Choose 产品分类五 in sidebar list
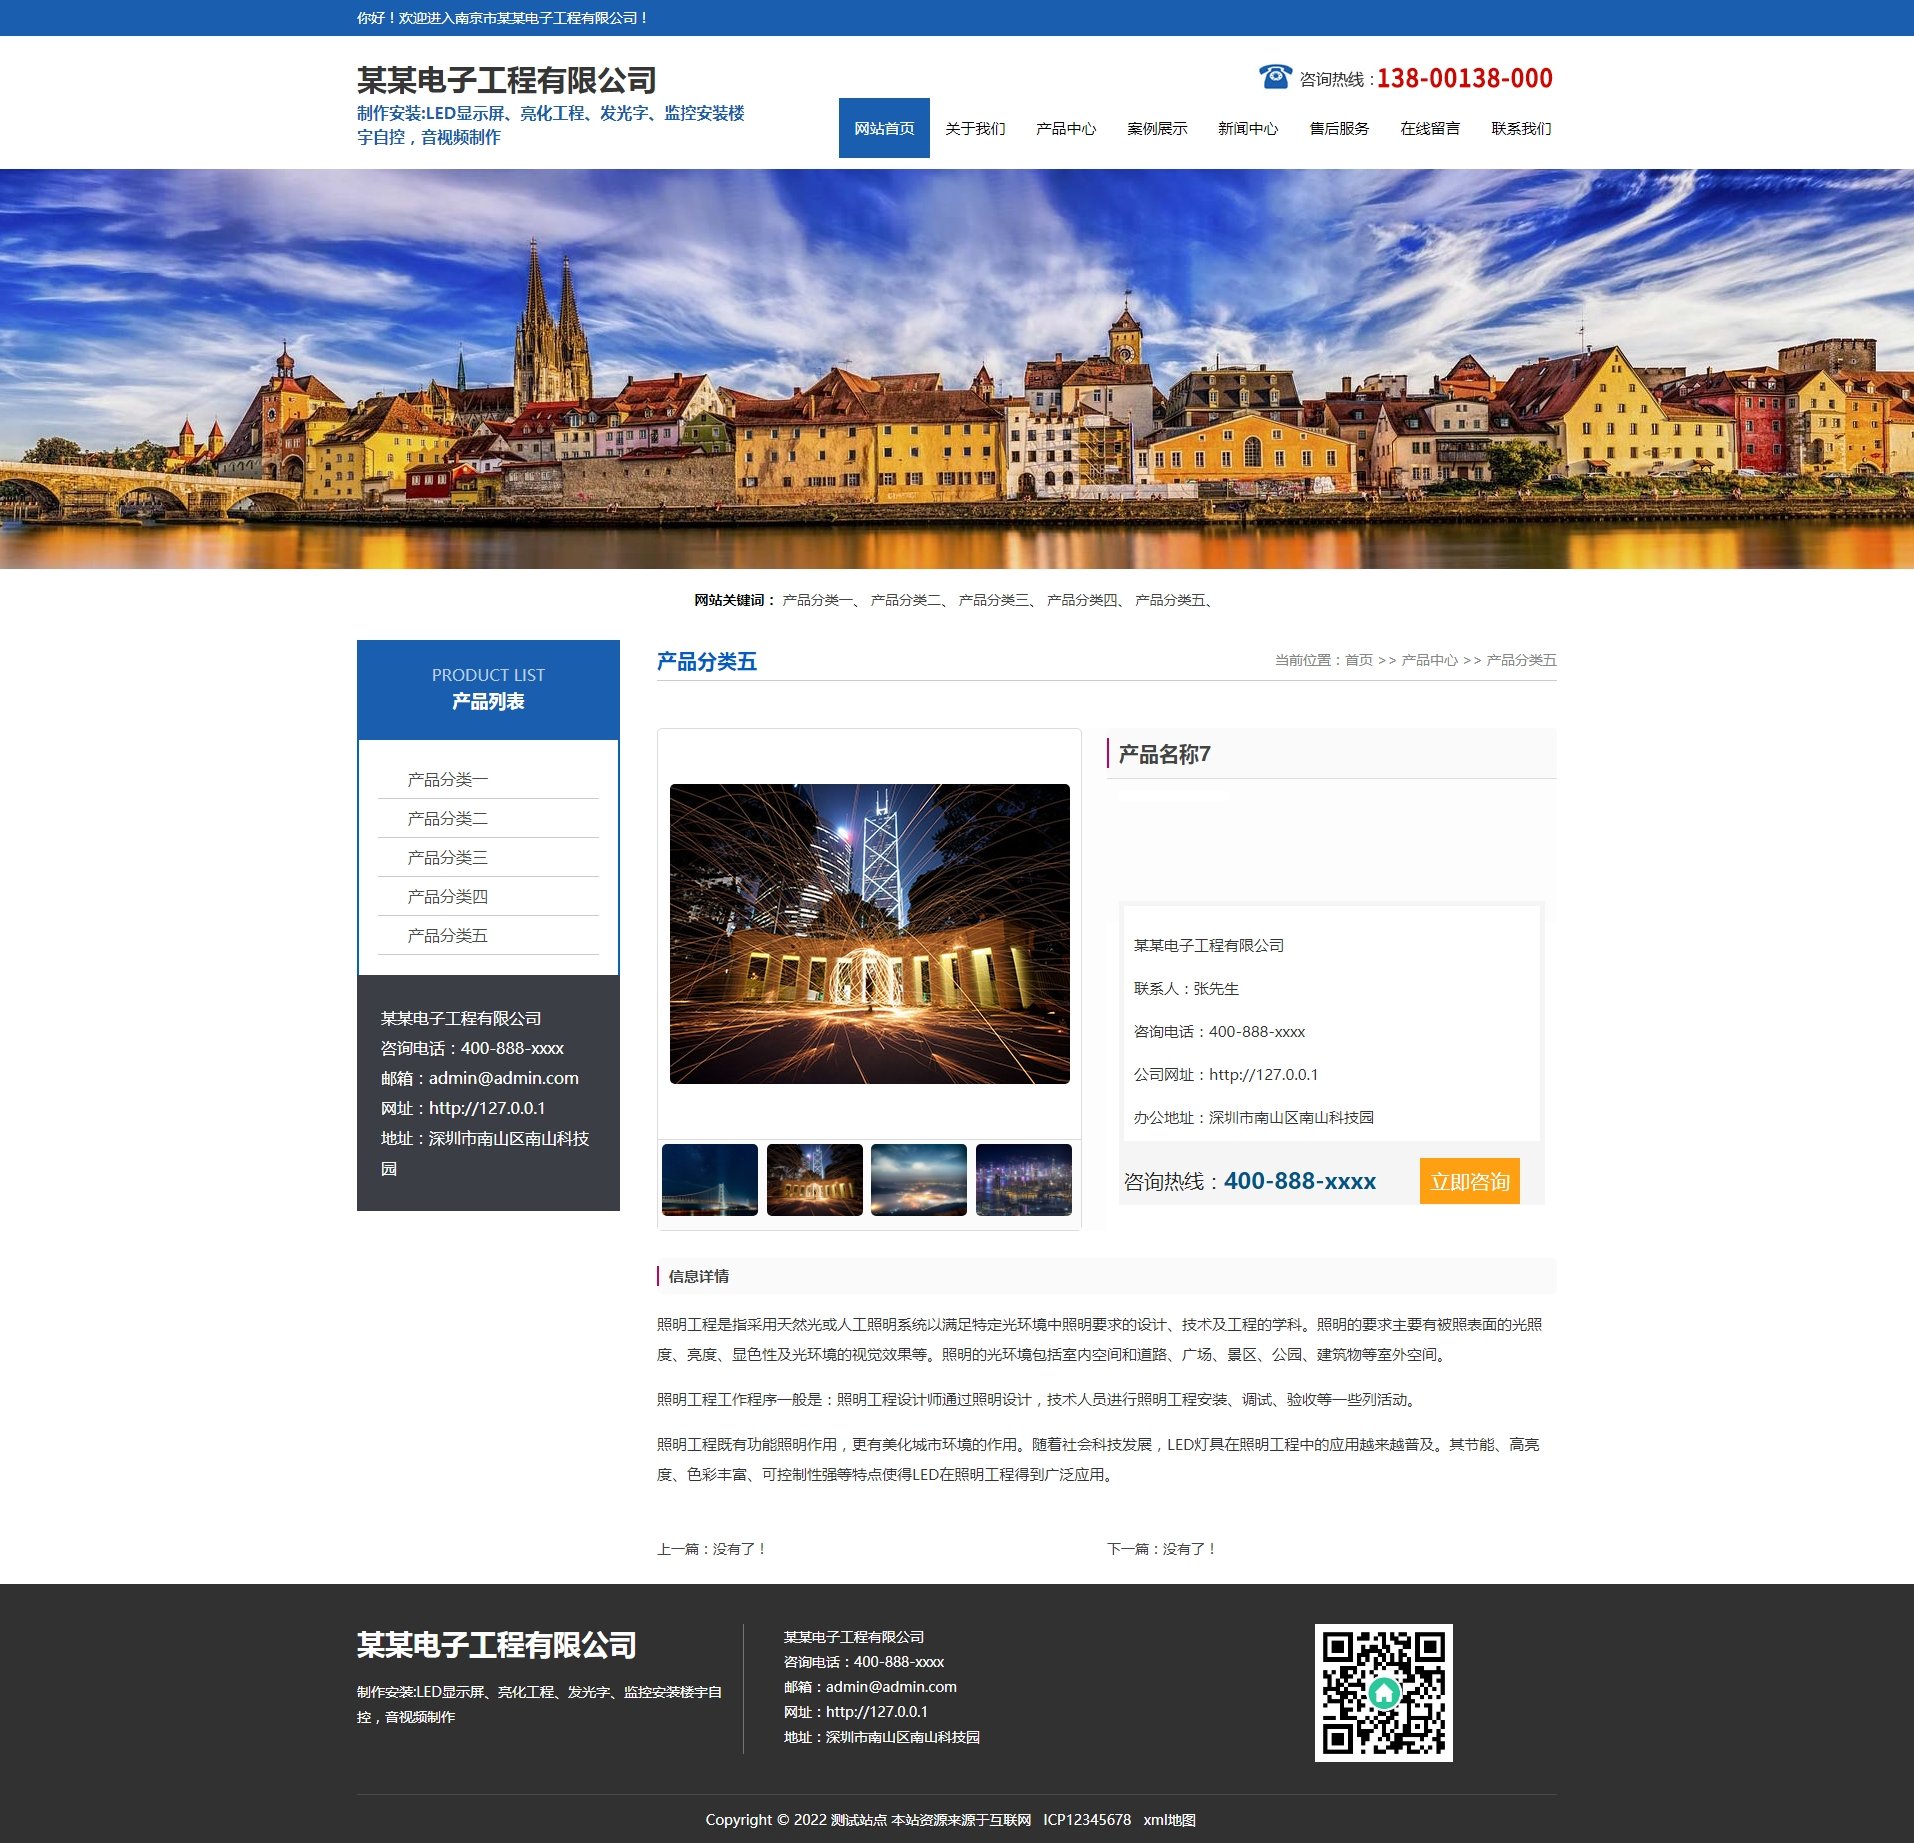Screen dimensions: 1914x1844 447,935
